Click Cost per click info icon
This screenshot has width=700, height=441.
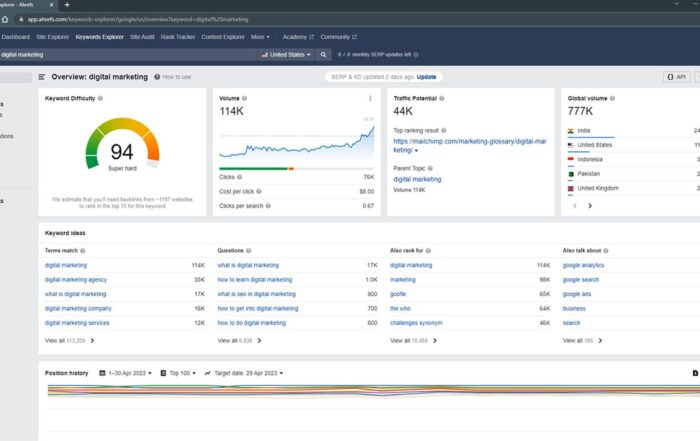coord(259,191)
